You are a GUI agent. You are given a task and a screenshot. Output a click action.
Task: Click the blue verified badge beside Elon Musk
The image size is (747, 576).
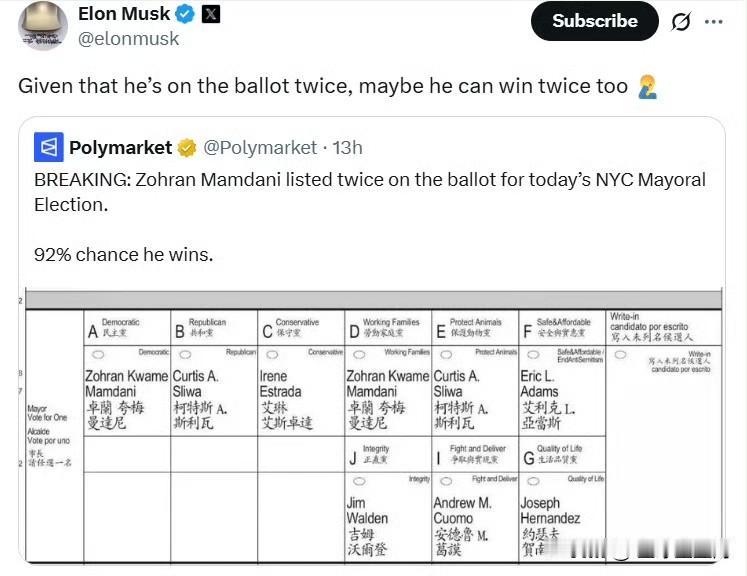pos(185,14)
